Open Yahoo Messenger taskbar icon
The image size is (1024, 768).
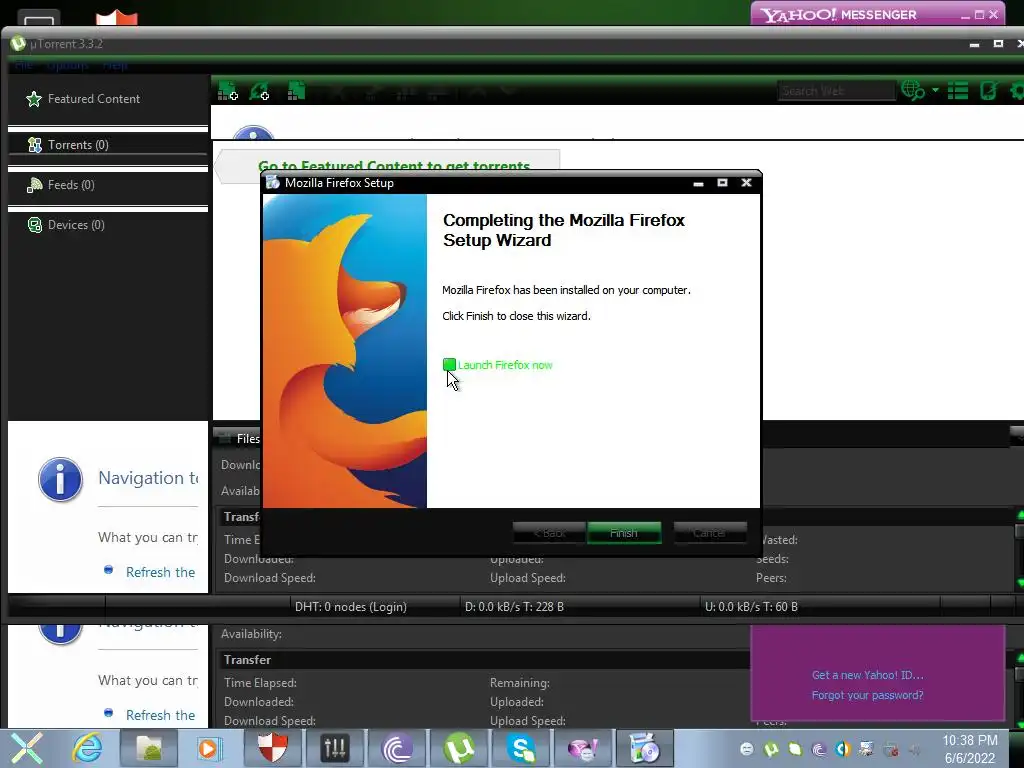point(583,748)
